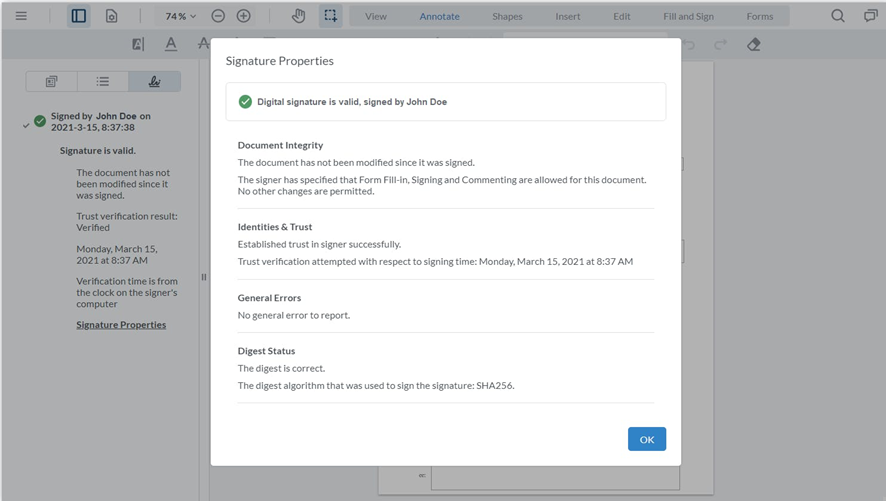The width and height of the screenshot is (886, 501).
Task: Toggle the comments panel icon
Action: tap(870, 16)
